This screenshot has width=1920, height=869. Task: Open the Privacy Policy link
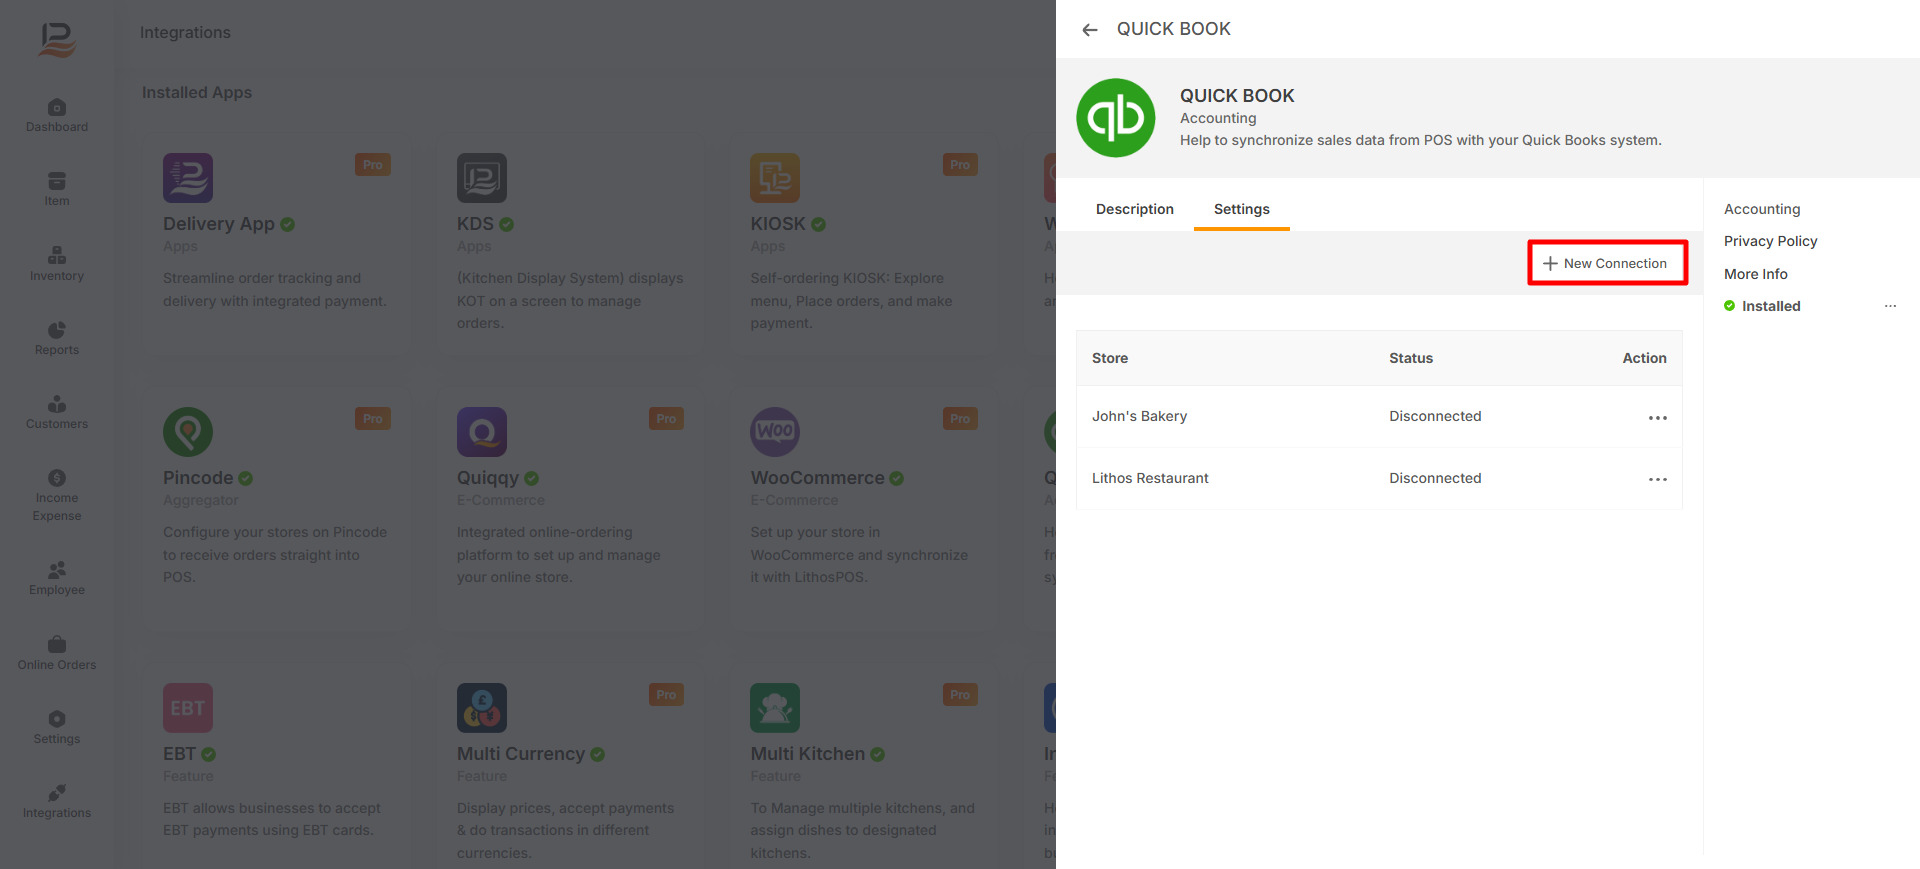pos(1770,241)
